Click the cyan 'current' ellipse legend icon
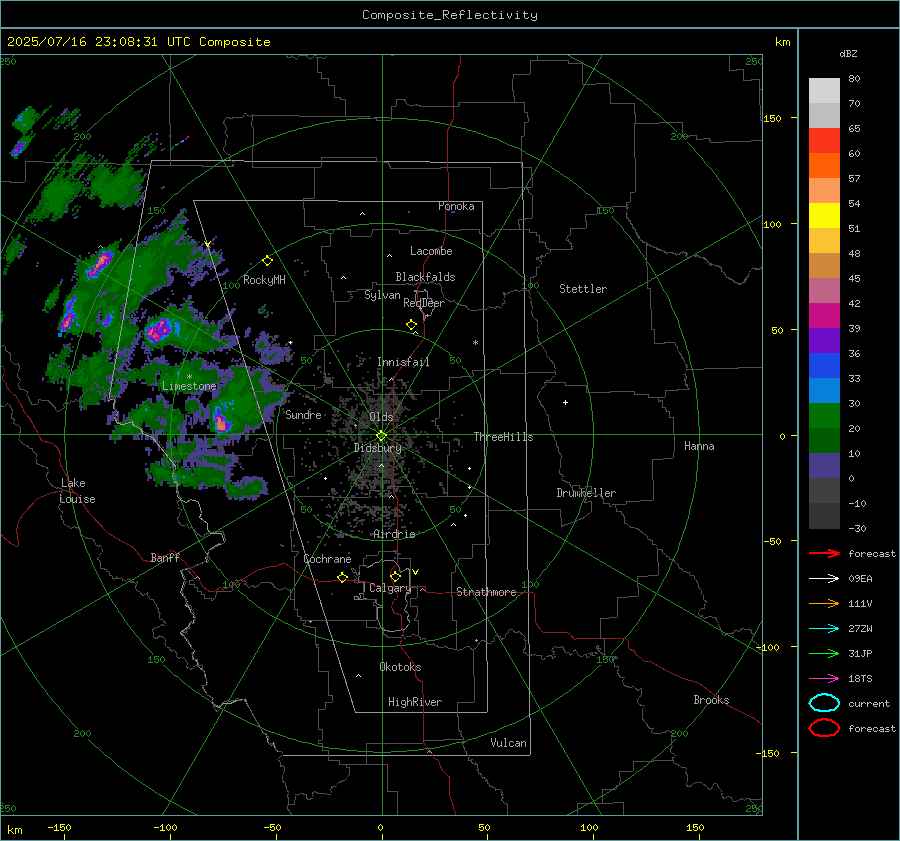The height and width of the screenshot is (841, 900). point(824,703)
